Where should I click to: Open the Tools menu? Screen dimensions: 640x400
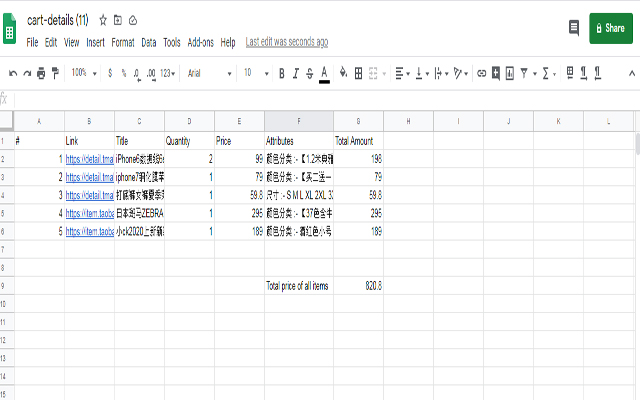click(x=172, y=42)
